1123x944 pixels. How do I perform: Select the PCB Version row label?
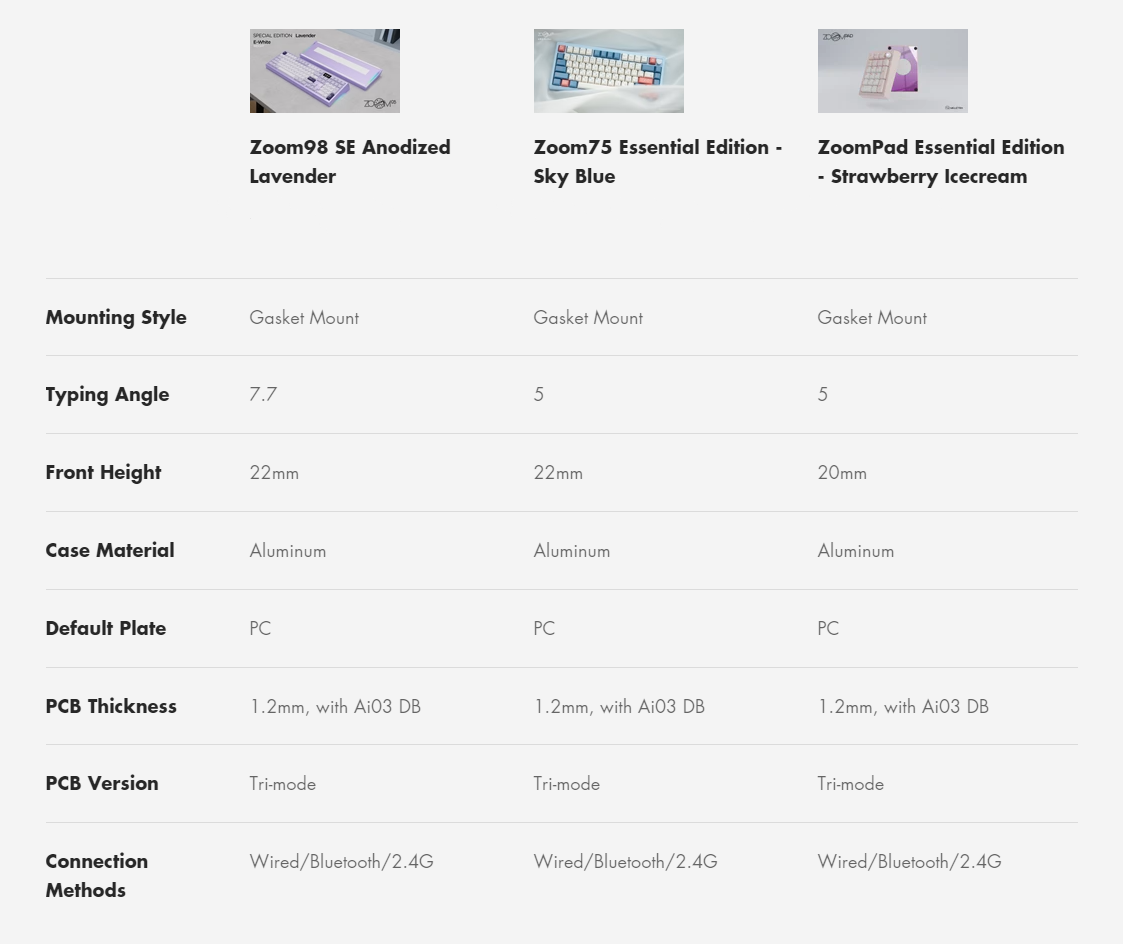102,784
